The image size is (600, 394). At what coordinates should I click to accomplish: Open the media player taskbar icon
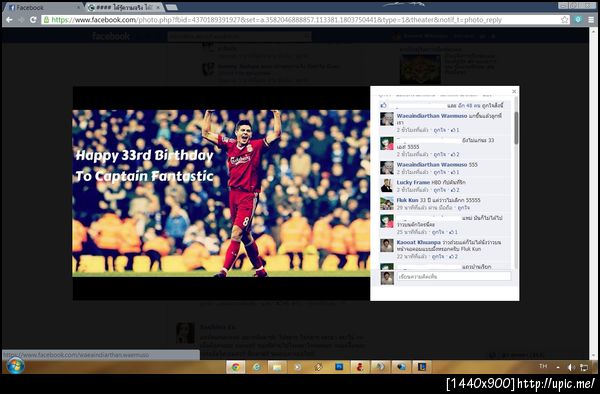(x=297, y=367)
